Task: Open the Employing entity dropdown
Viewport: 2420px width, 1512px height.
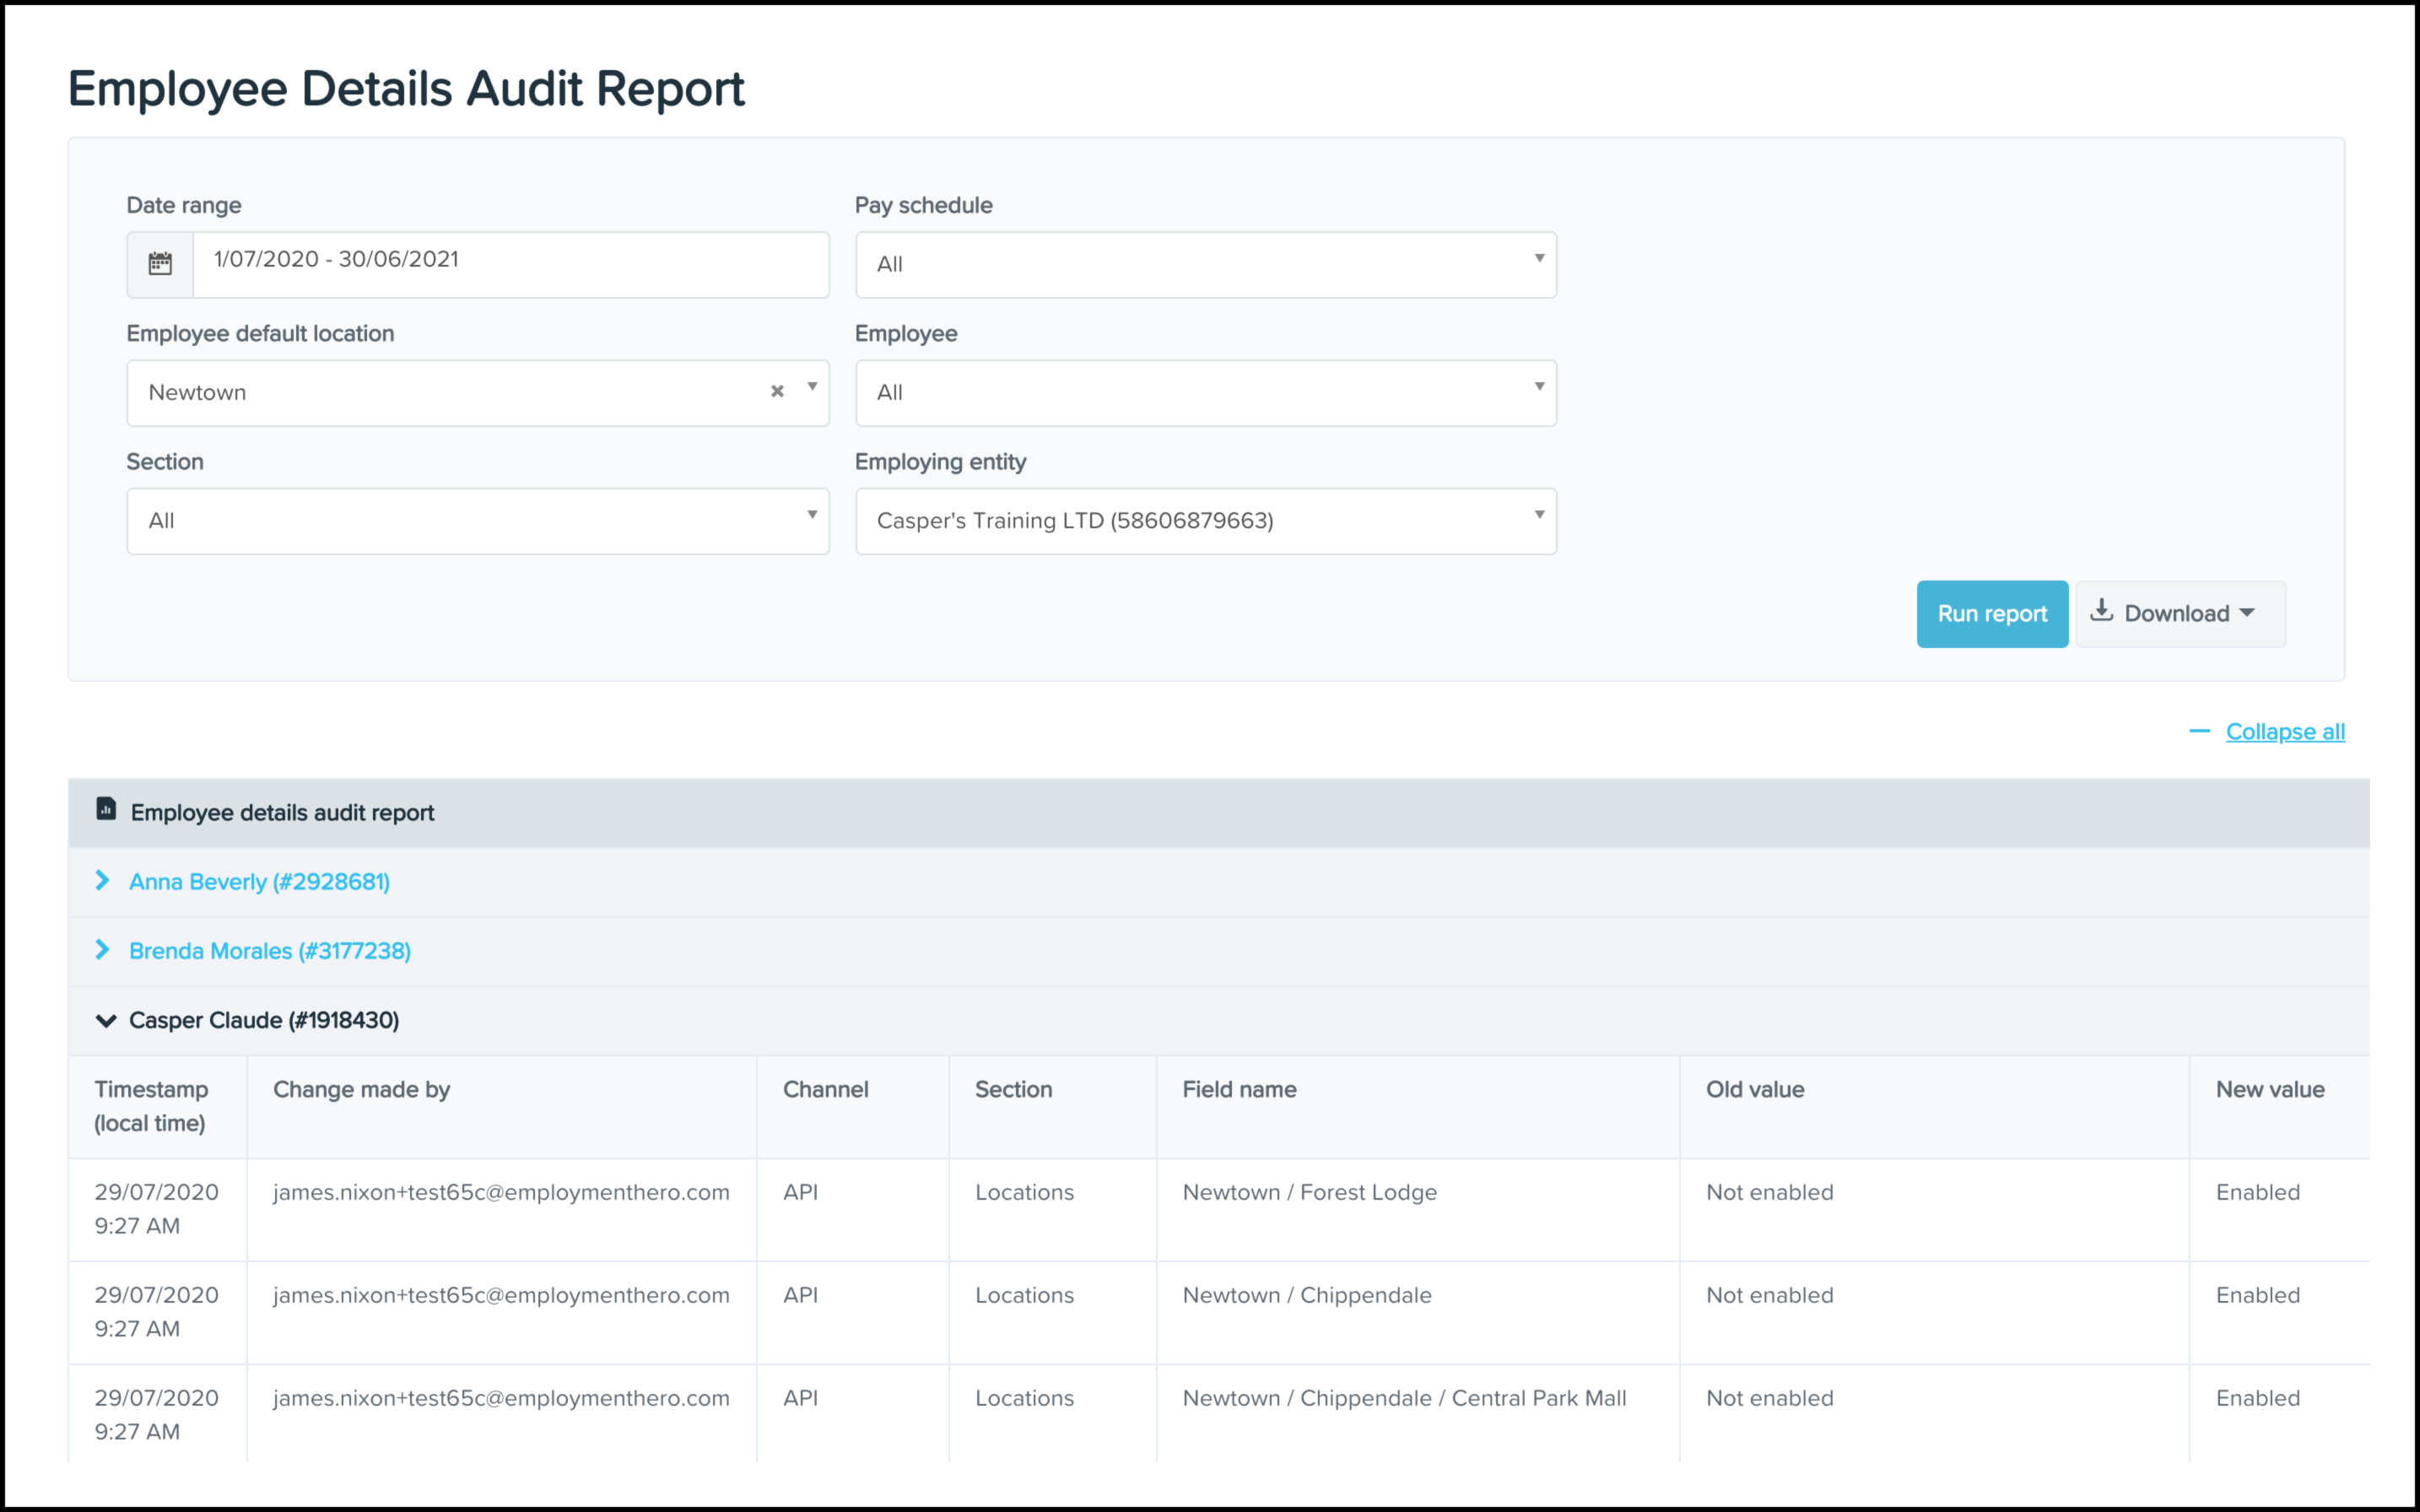Action: [x=1205, y=520]
